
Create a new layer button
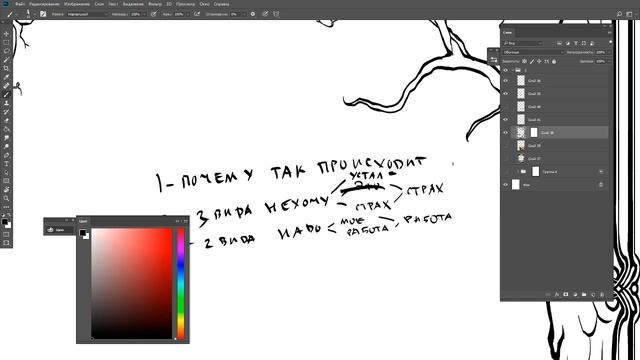click(593, 294)
